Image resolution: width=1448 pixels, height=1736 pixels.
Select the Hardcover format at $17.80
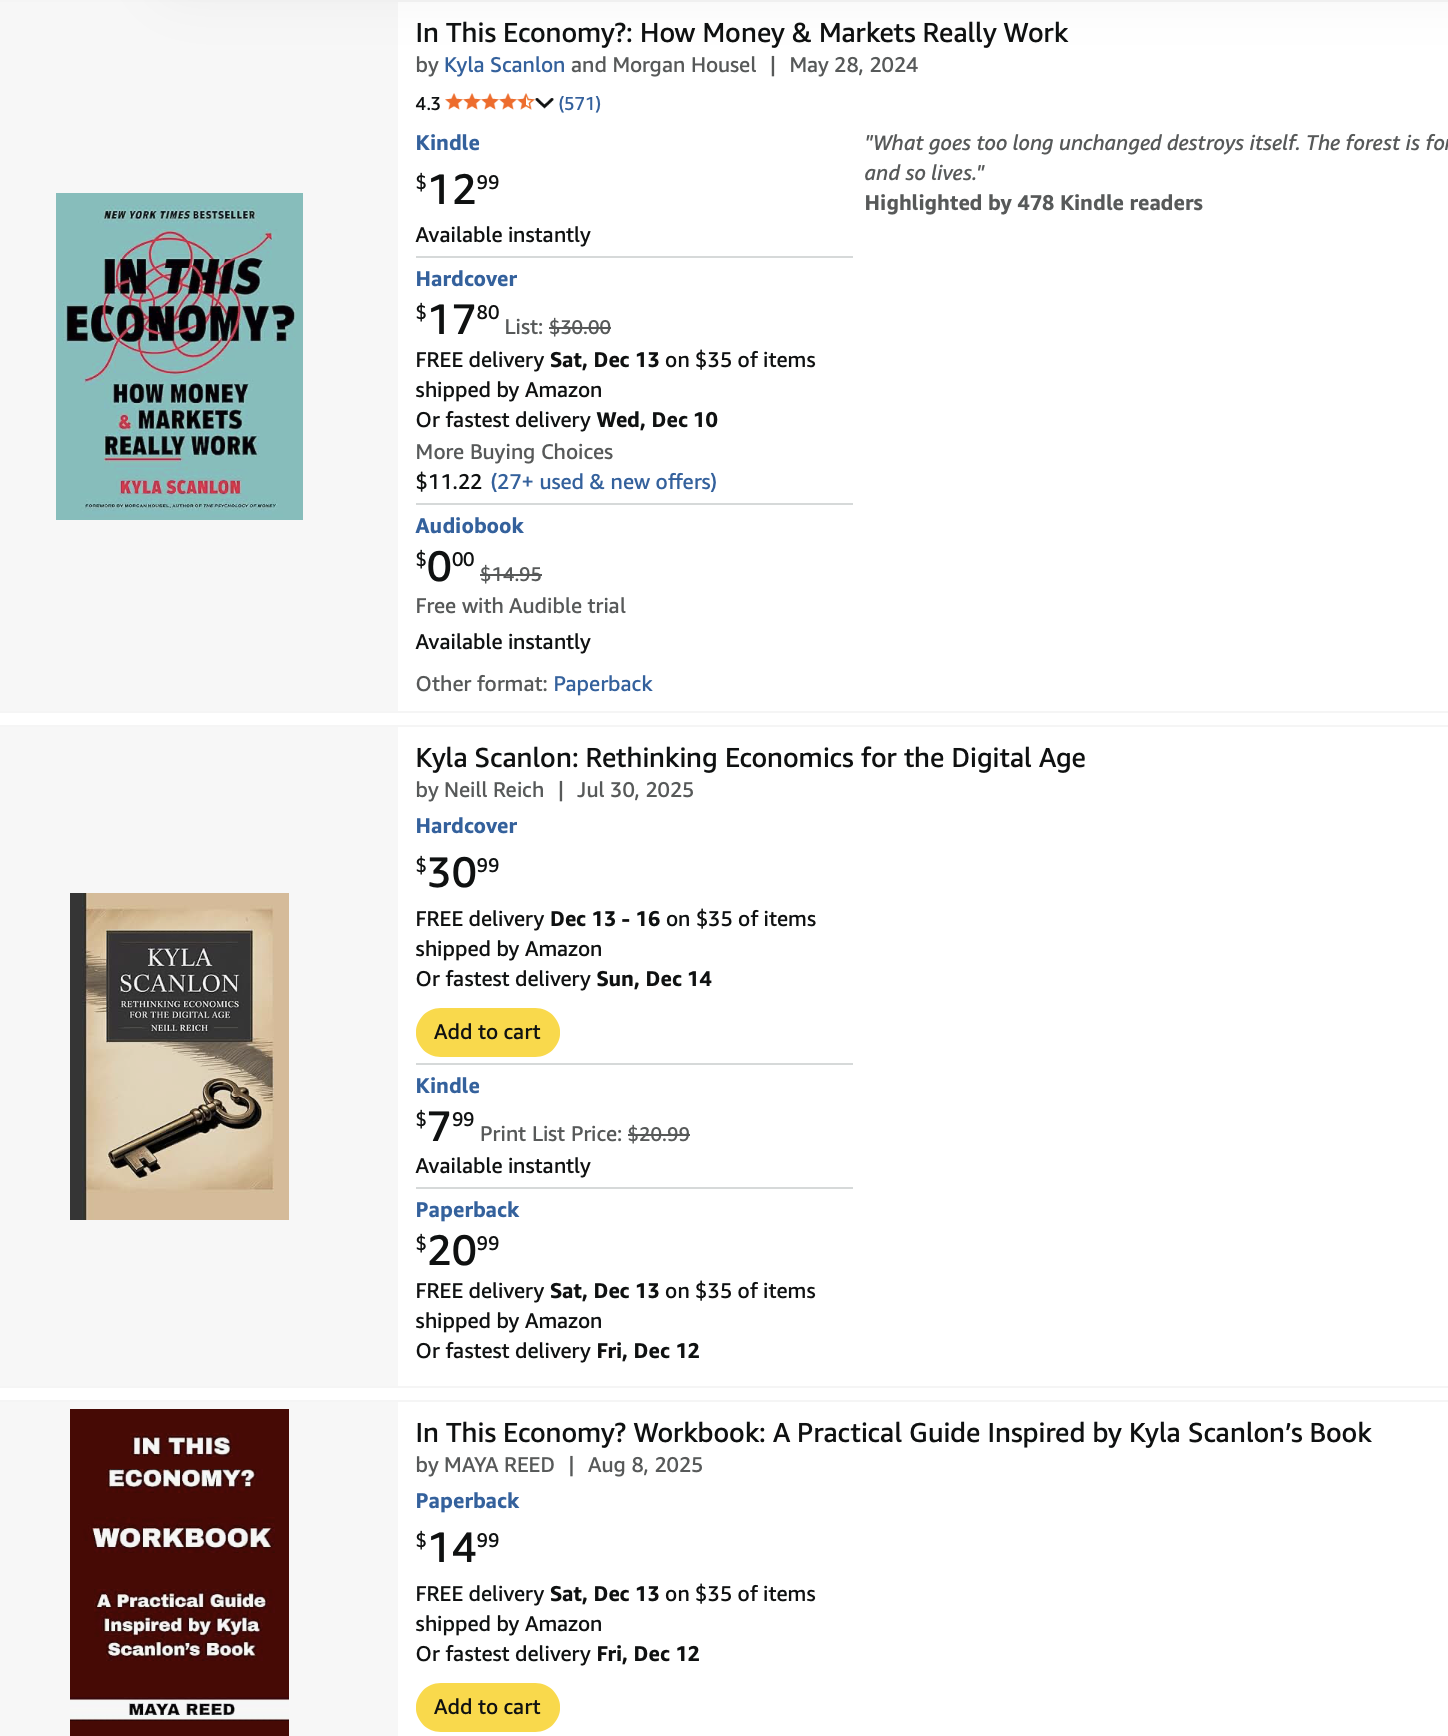(466, 279)
